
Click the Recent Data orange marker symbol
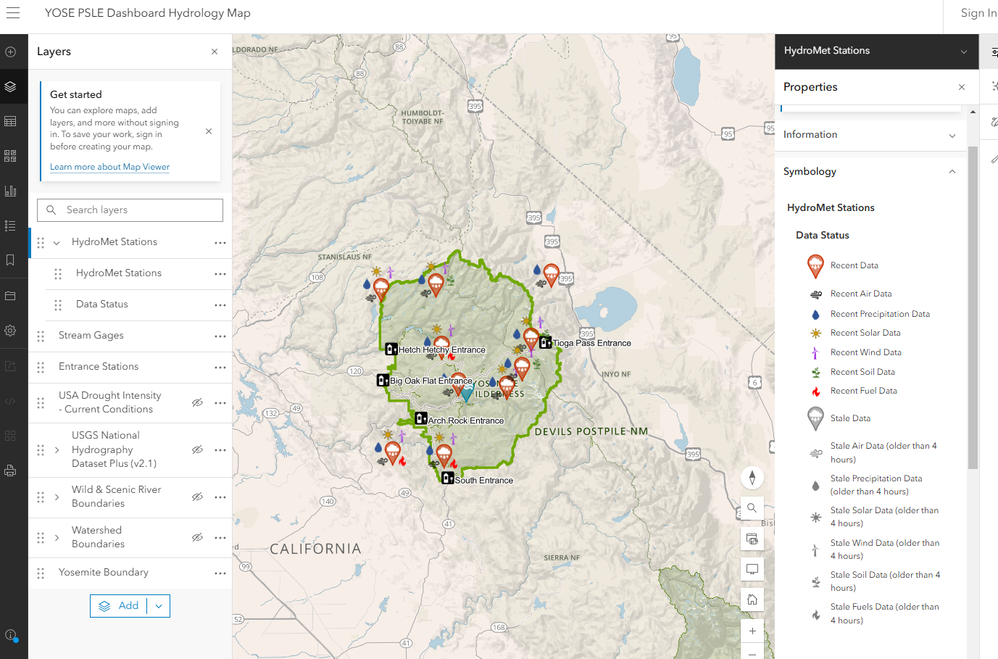coord(815,266)
